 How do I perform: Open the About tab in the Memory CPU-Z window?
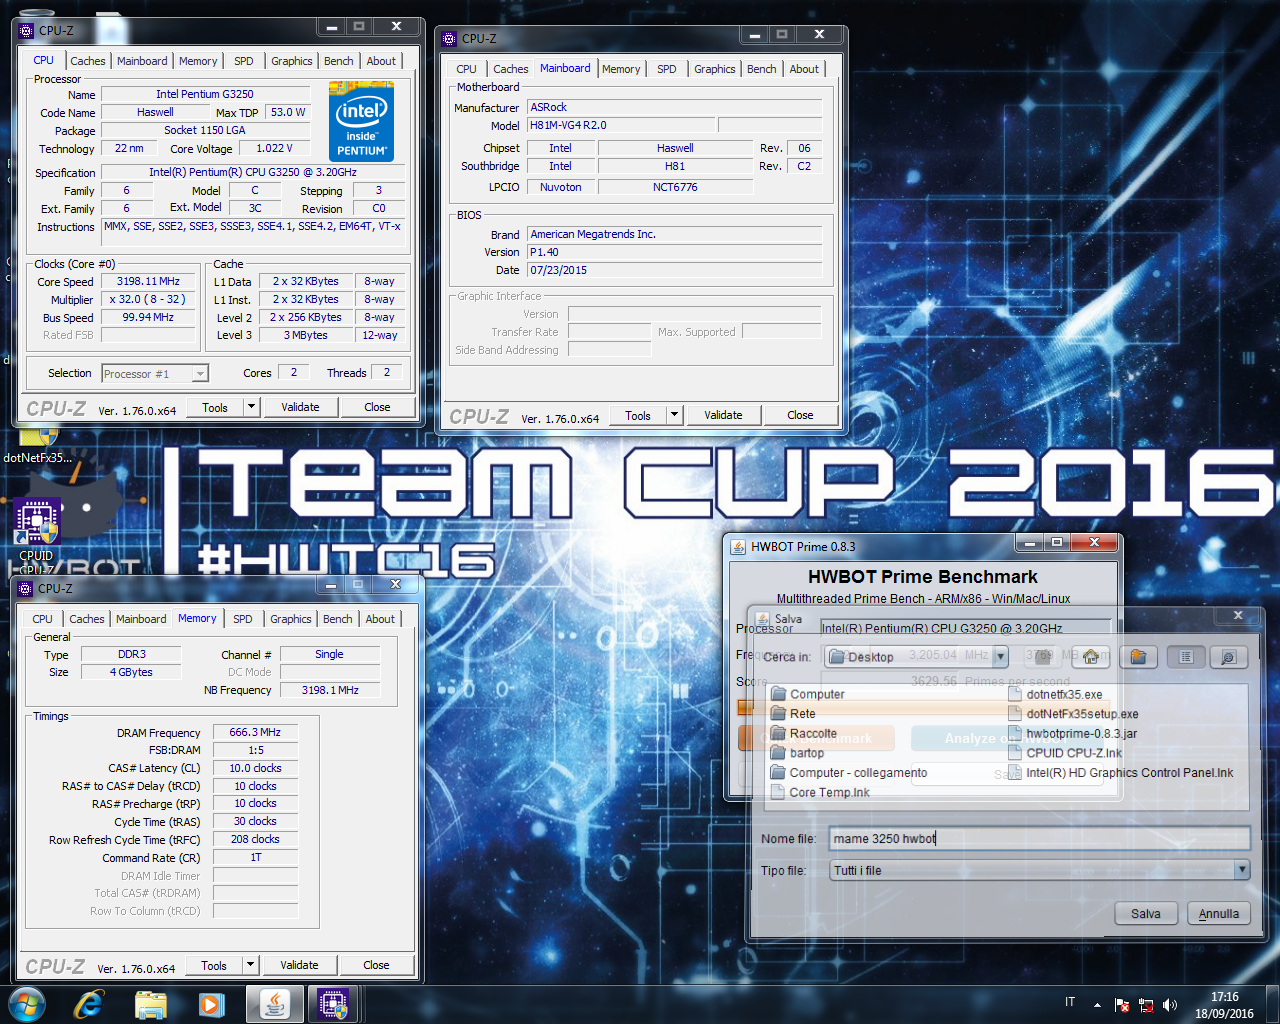tap(380, 619)
